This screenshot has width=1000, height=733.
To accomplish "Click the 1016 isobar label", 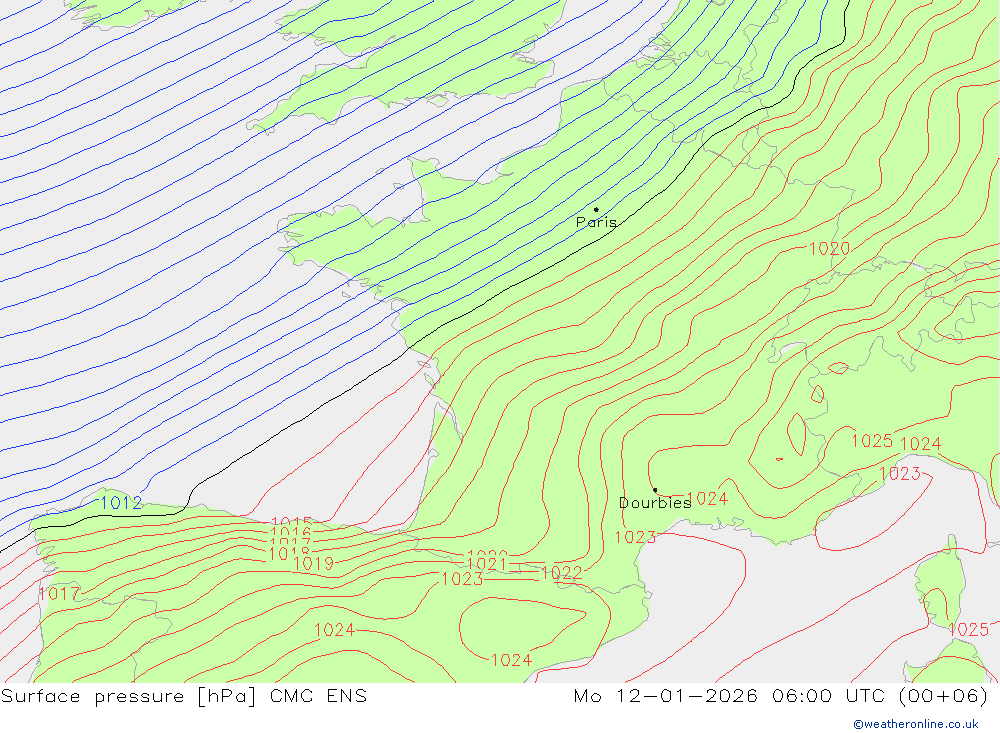I will click(291, 533).
